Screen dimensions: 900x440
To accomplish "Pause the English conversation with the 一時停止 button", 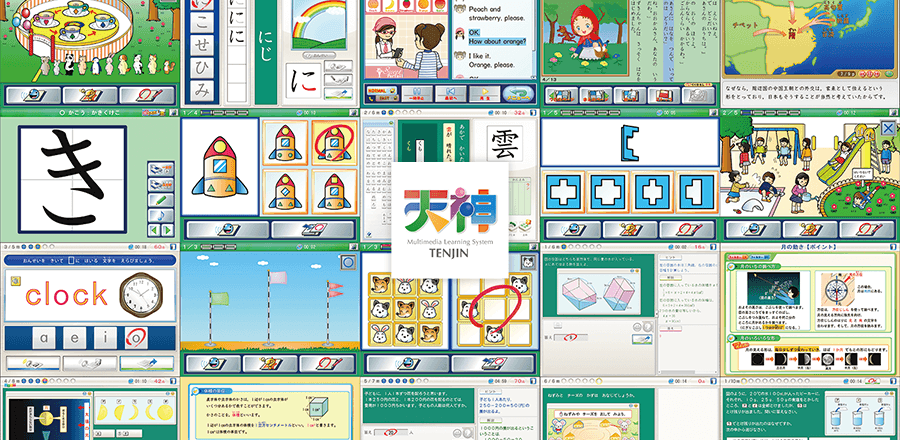I will (x=417, y=94).
